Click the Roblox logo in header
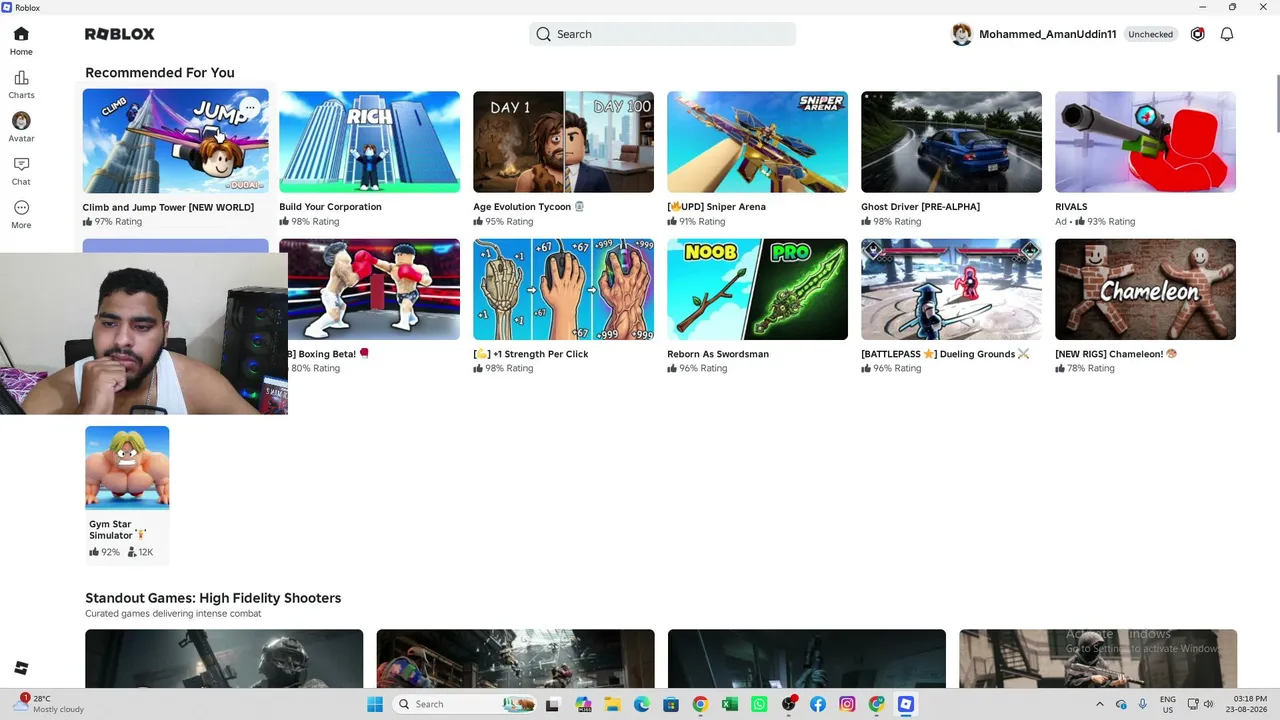Screen dimensions: 1280x720 [120, 34]
